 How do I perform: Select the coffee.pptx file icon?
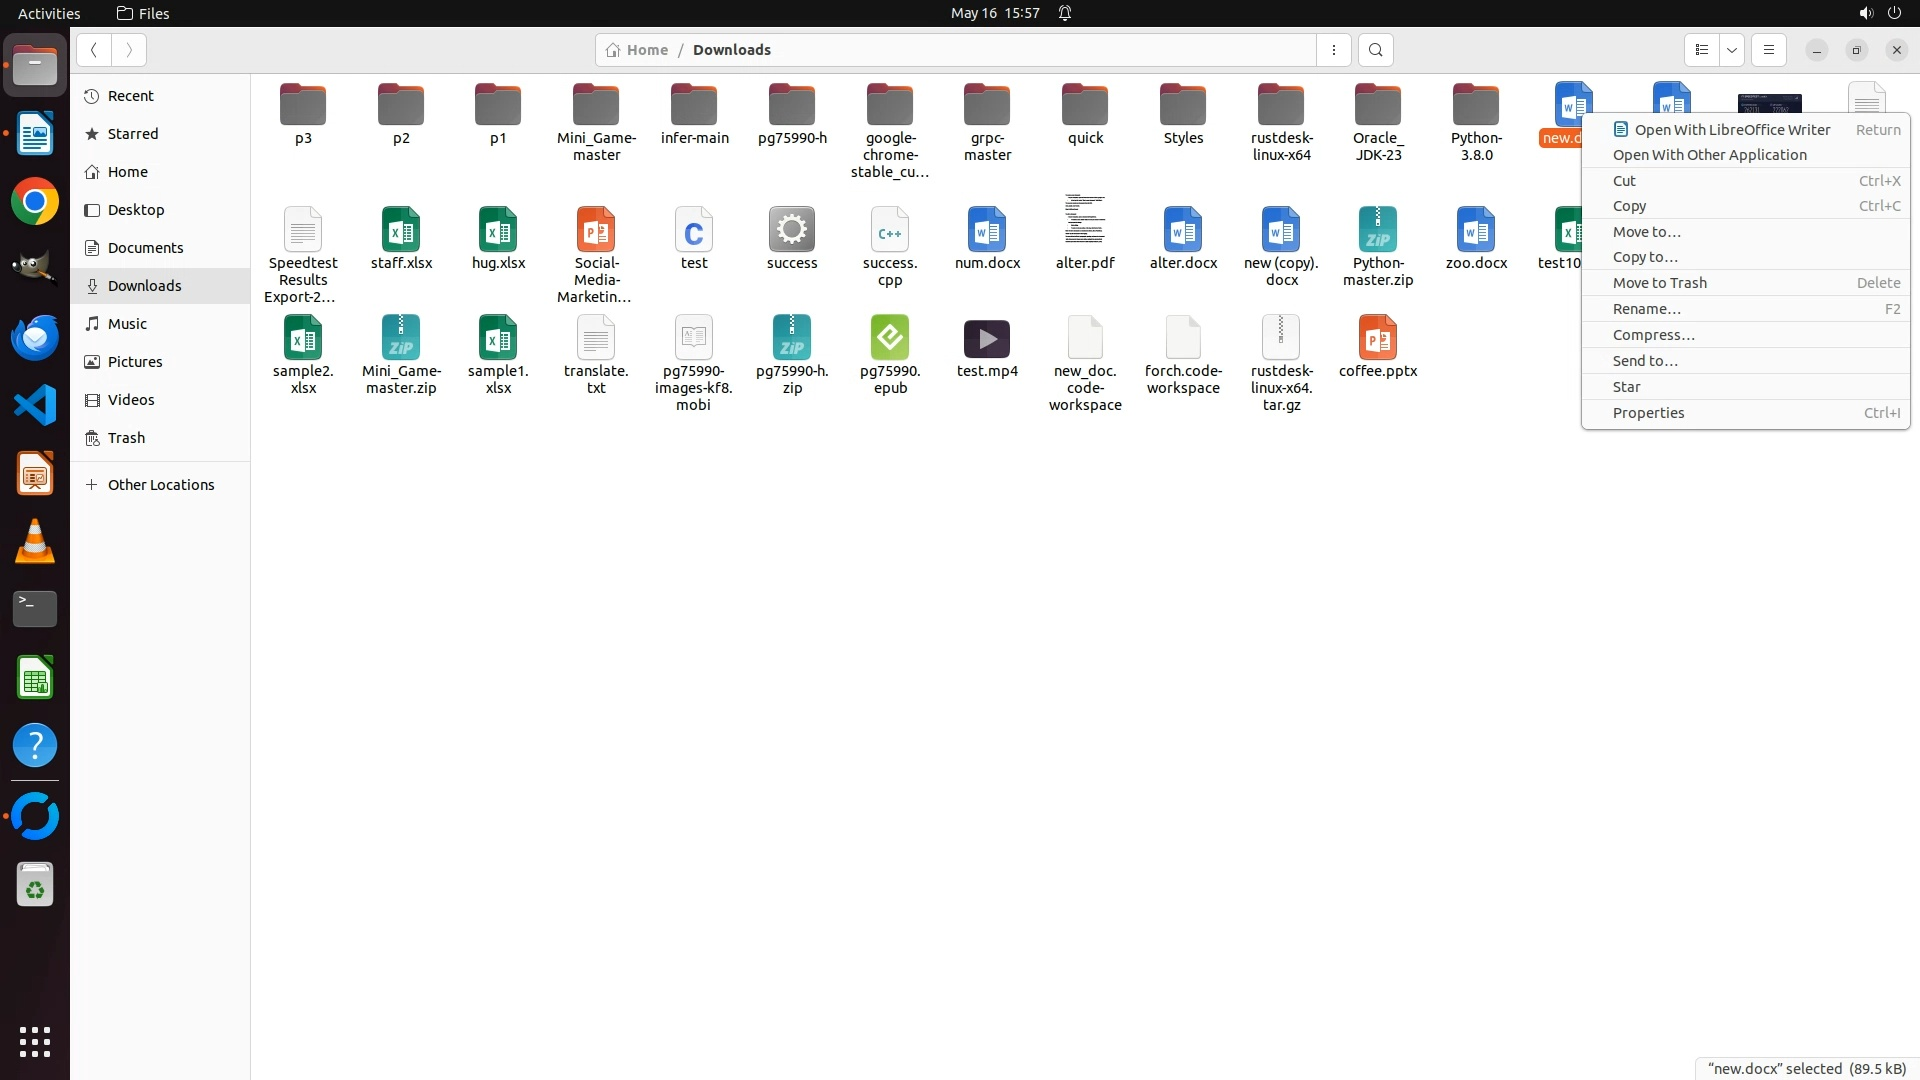[1377, 339]
